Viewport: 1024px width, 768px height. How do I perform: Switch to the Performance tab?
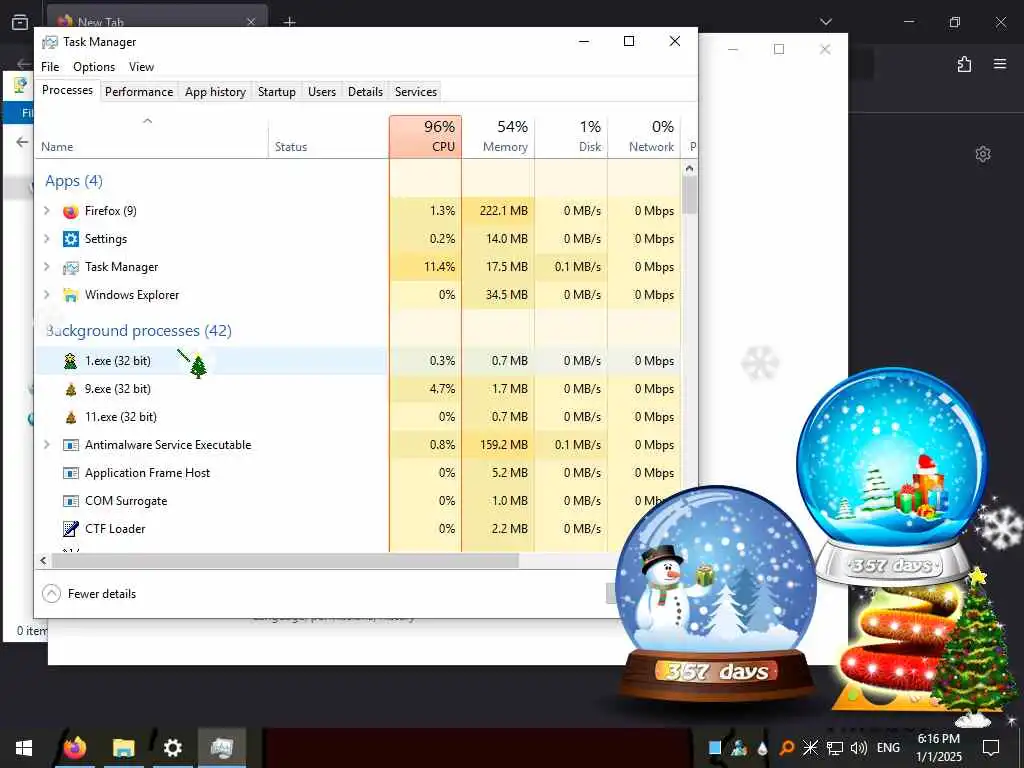139,91
